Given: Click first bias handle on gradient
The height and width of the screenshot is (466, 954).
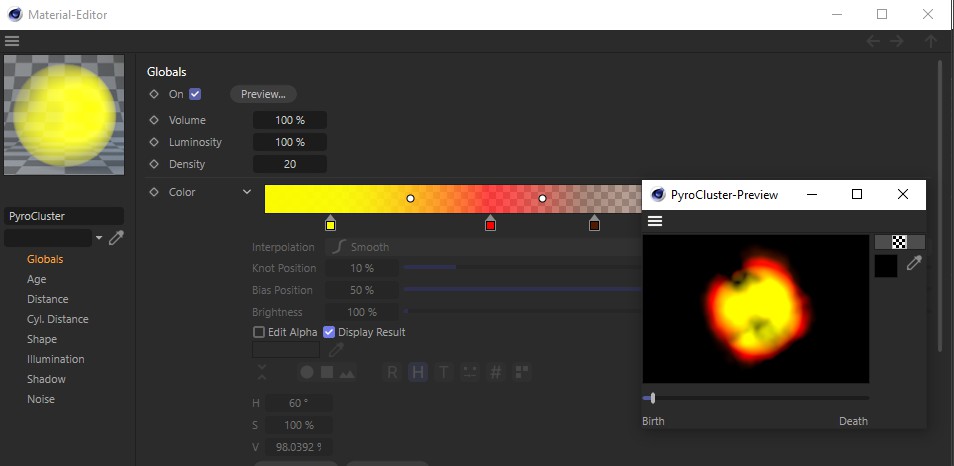Looking at the screenshot, I should (x=411, y=198).
